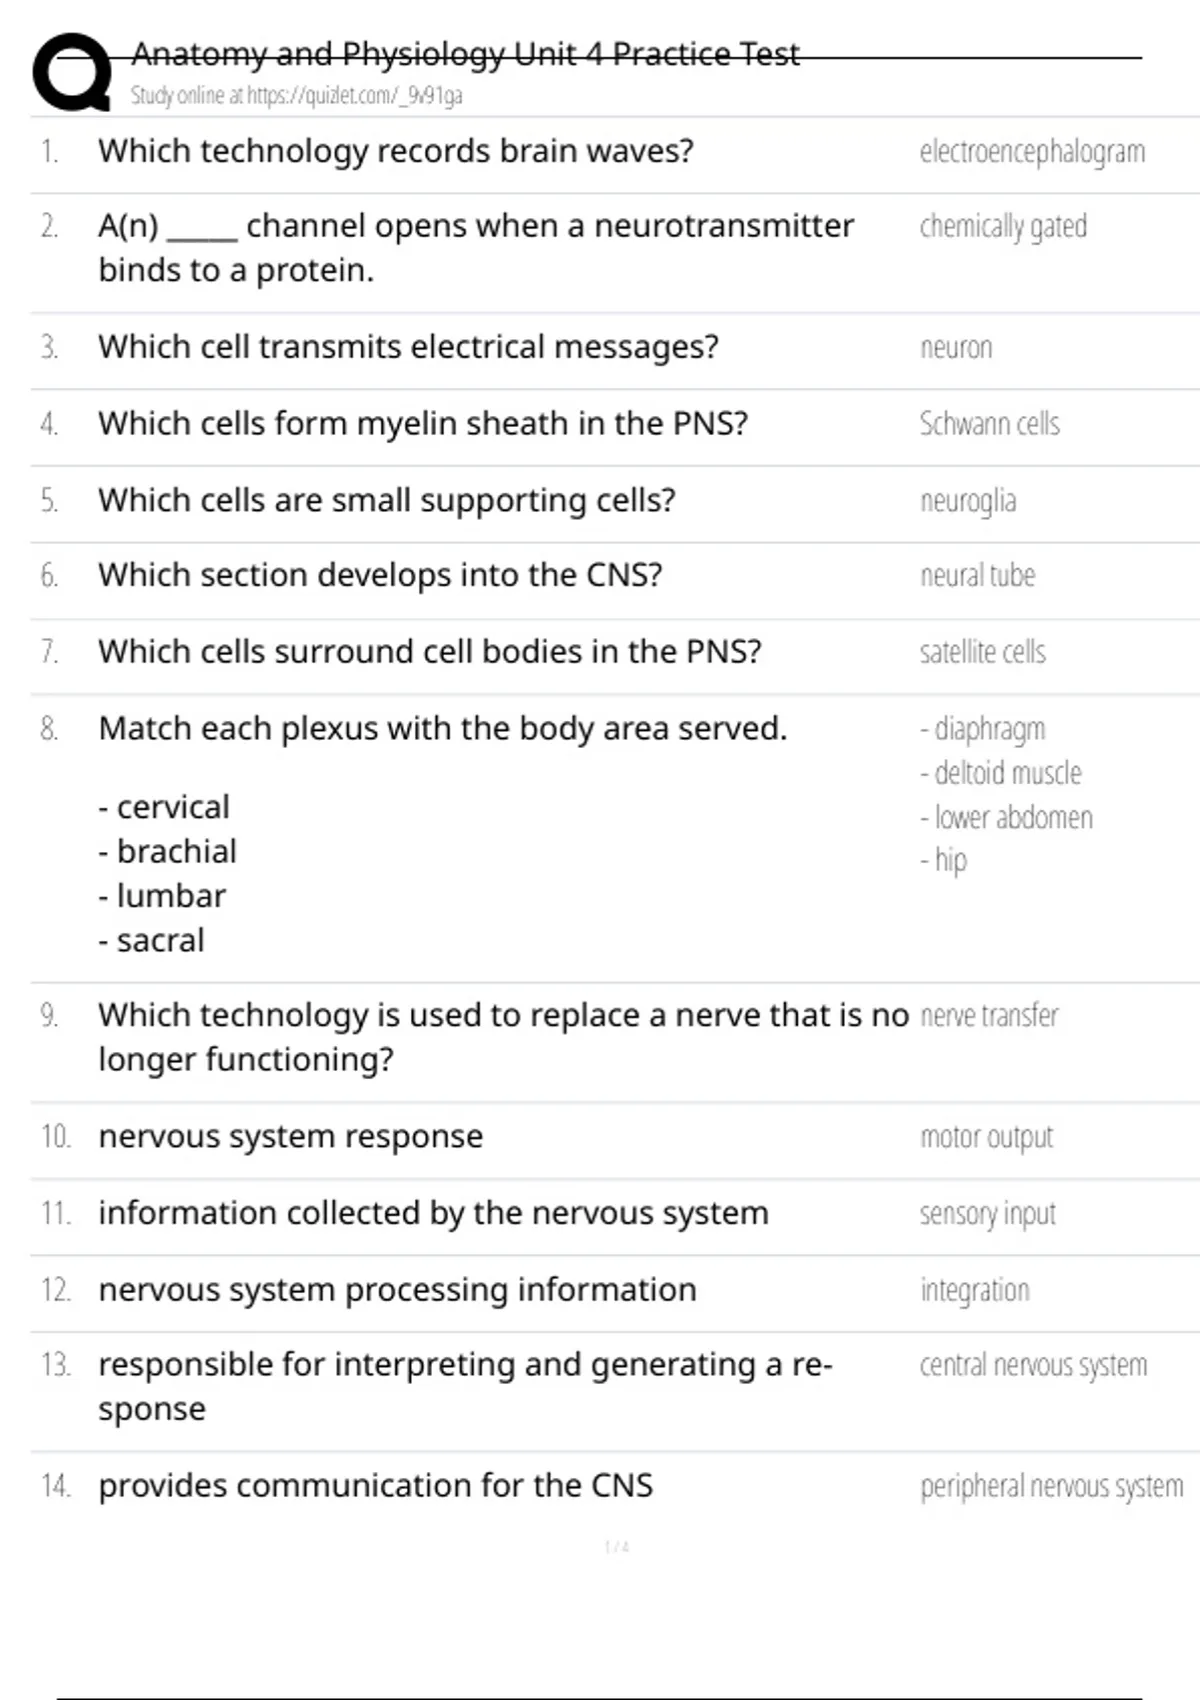Select the neural tube answer
This screenshot has height=1700, width=1200.
coord(977,576)
